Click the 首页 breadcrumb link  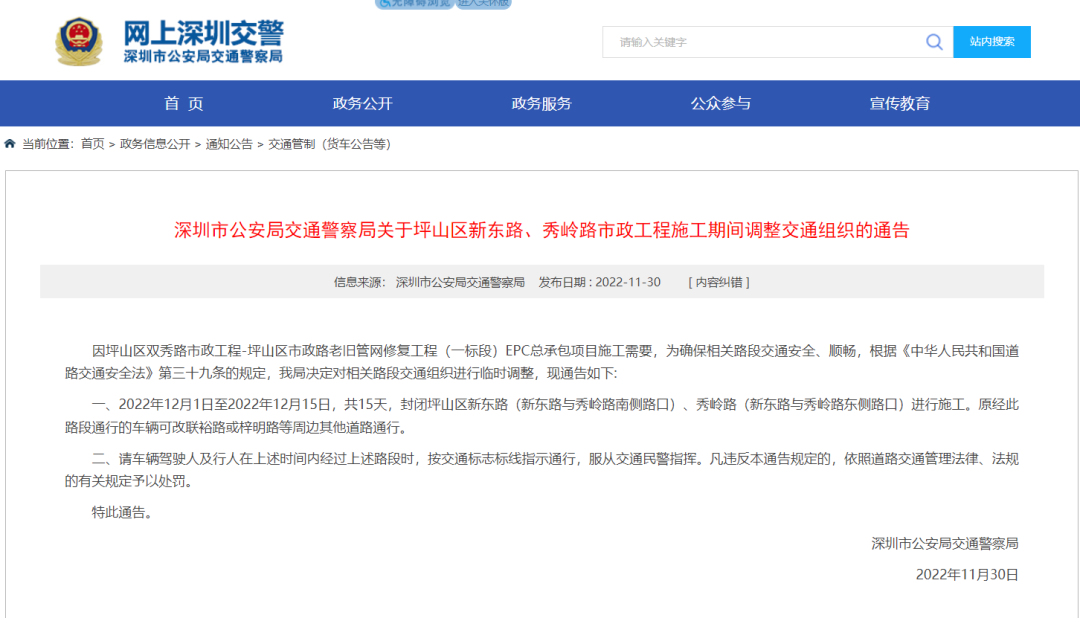pos(92,144)
